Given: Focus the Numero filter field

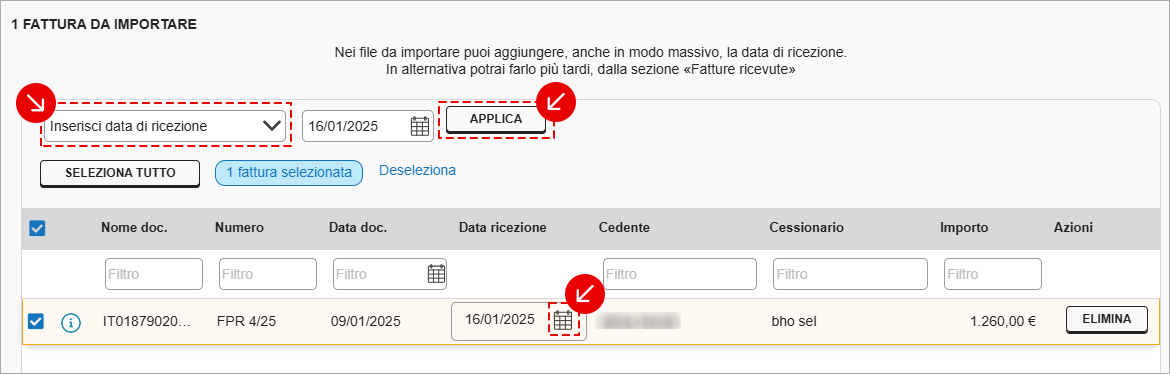Looking at the screenshot, I should pyautogui.click(x=268, y=274).
